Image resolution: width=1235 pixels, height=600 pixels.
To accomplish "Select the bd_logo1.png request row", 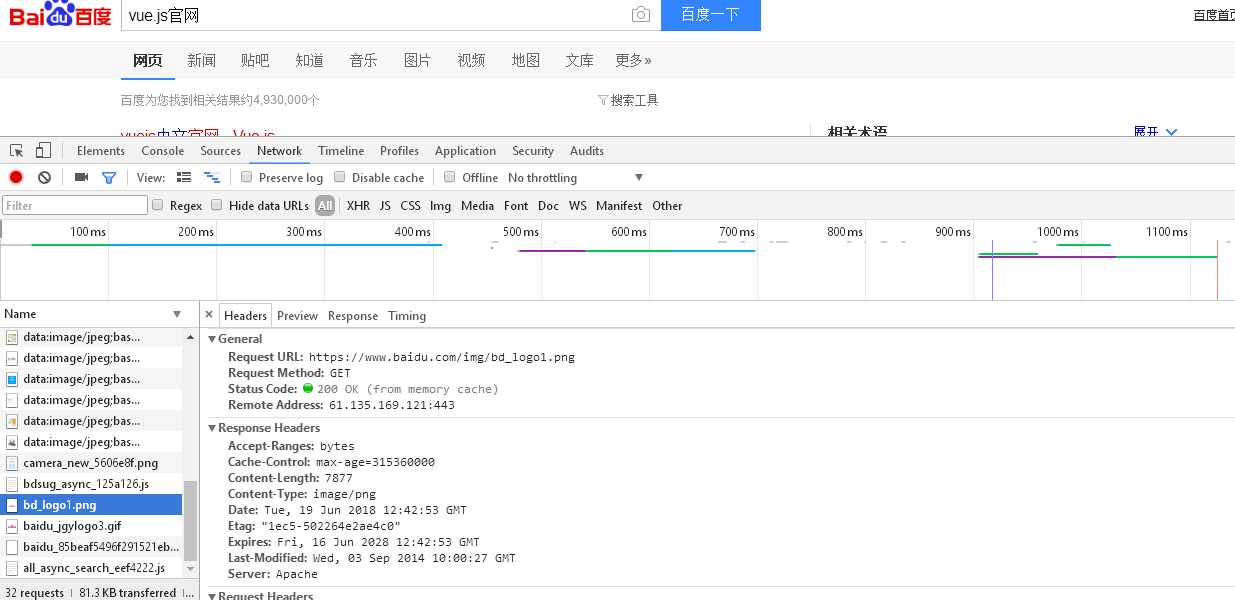I will point(91,505).
